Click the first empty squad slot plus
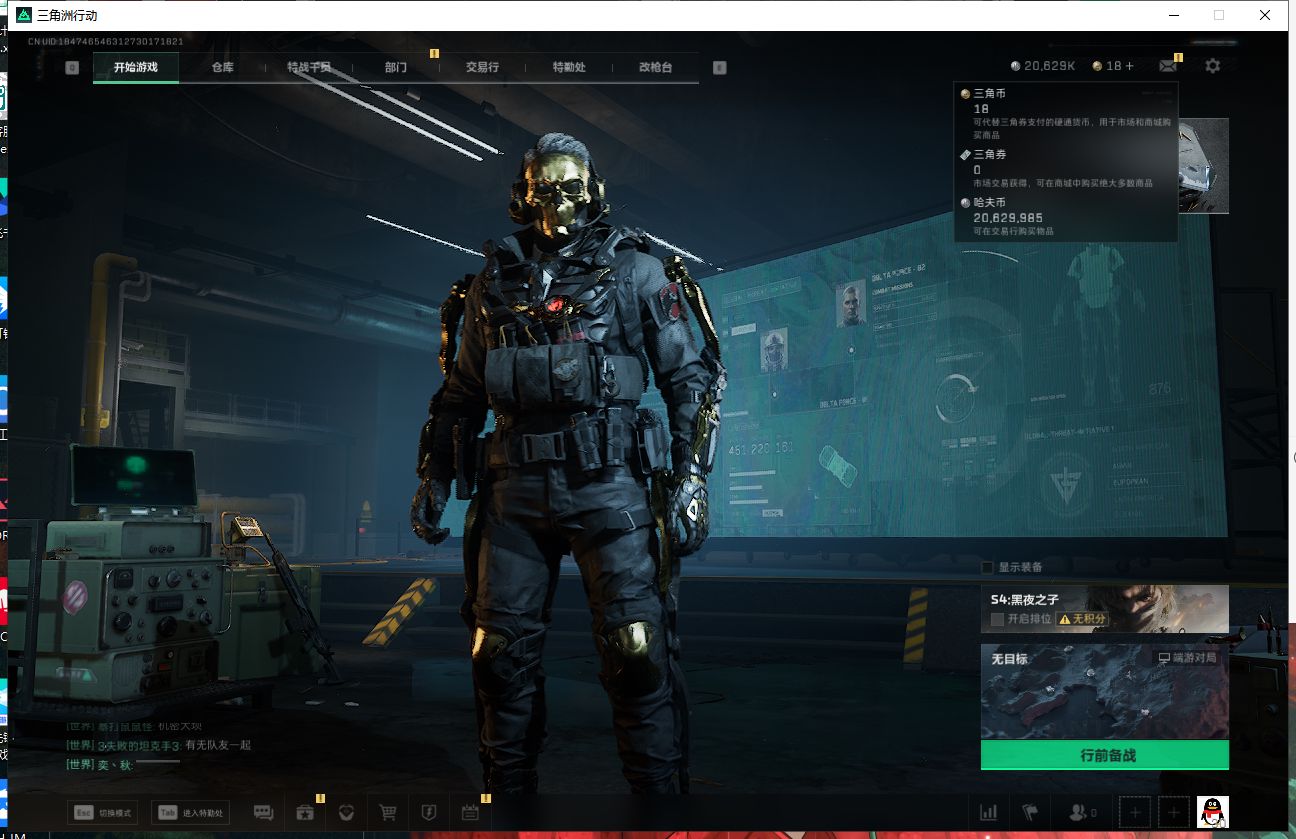Screen dimensions: 1296x839 coord(1135,812)
